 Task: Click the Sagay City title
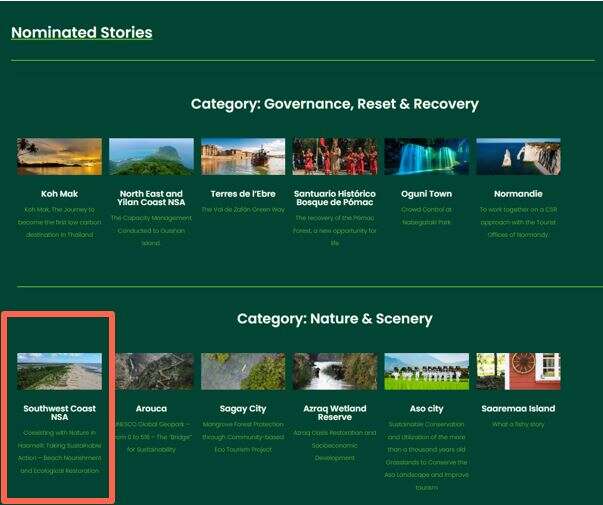pyautogui.click(x=243, y=408)
